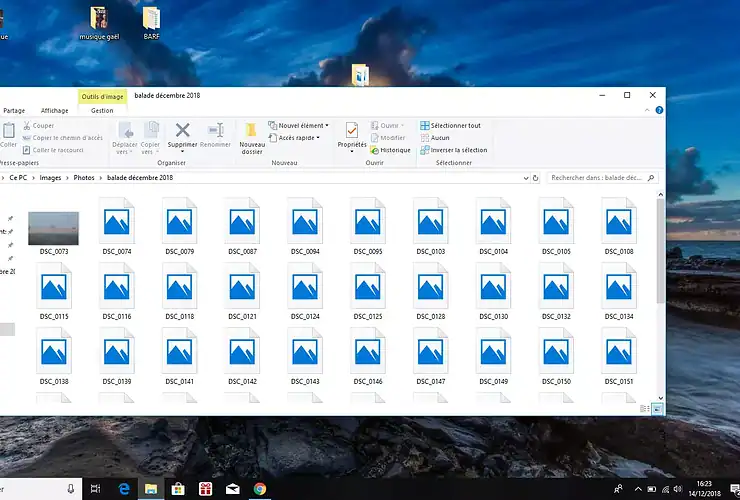This screenshot has height=500, width=740.
Task: Navigate to Images in the breadcrumb
Action: tap(50, 178)
